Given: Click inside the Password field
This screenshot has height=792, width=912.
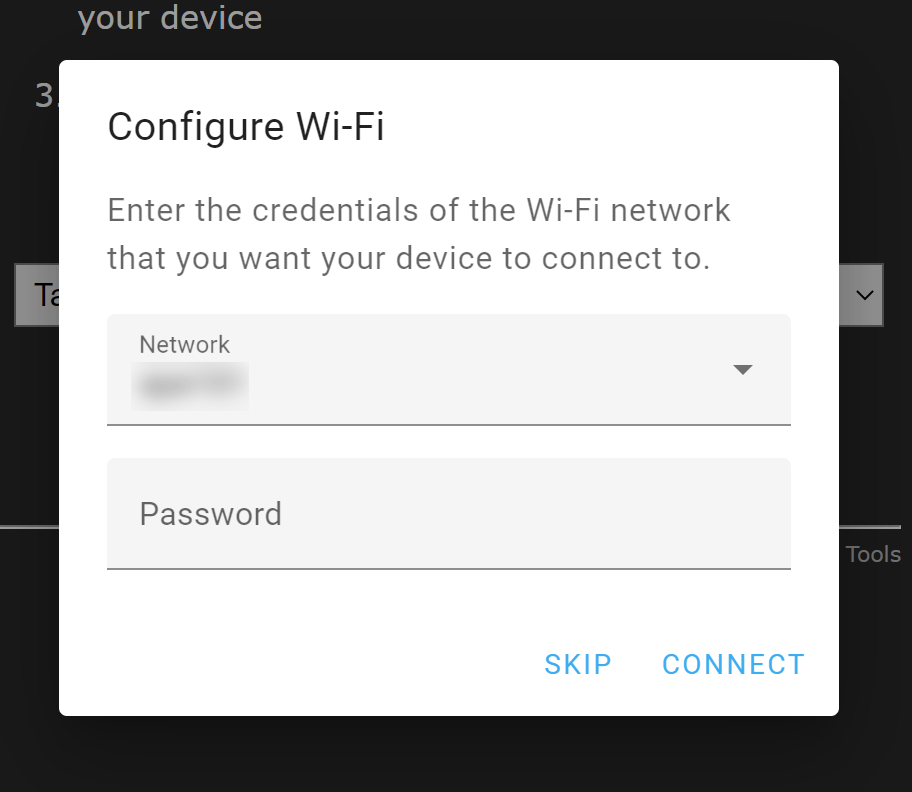Looking at the screenshot, I should pyautogui.click(x=448, y=514).
